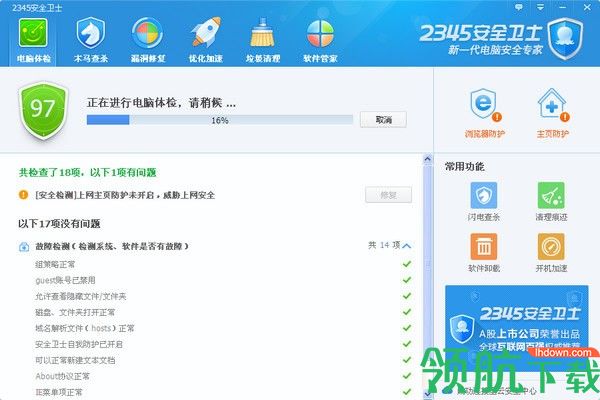Go to the 垃圾清理 broom tab
This screenshot has height=400, width=600.
coord(263,41)
